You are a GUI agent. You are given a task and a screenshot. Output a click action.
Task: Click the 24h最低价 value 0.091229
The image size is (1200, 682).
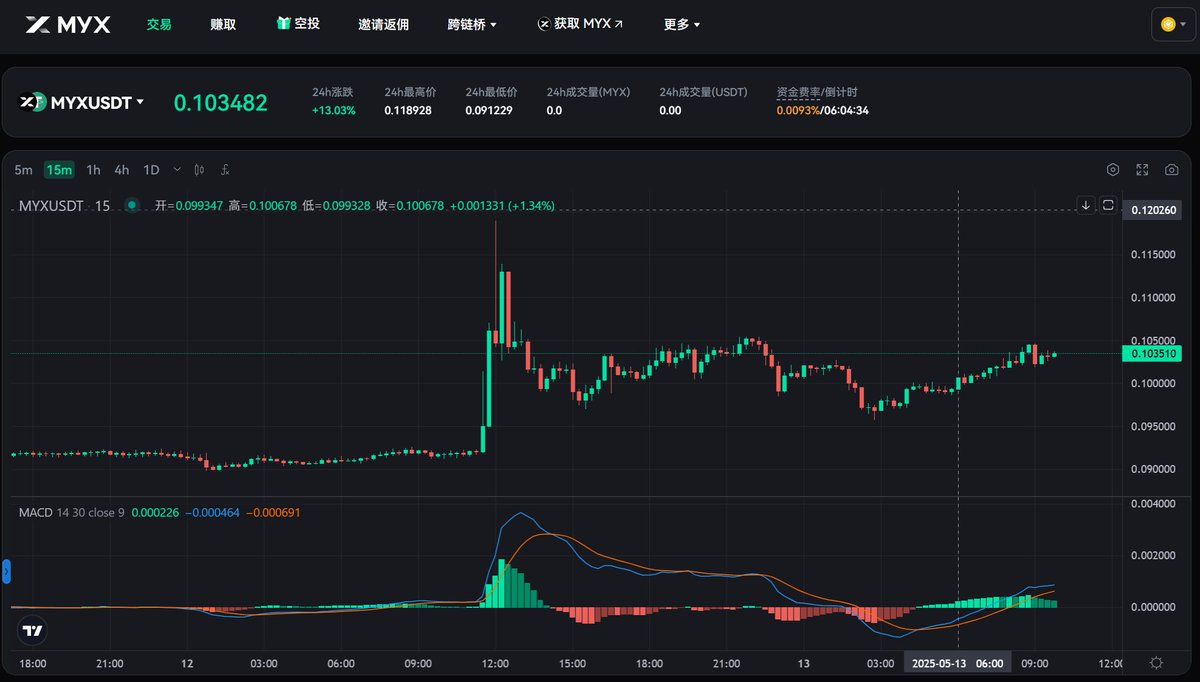click(489, 110)
